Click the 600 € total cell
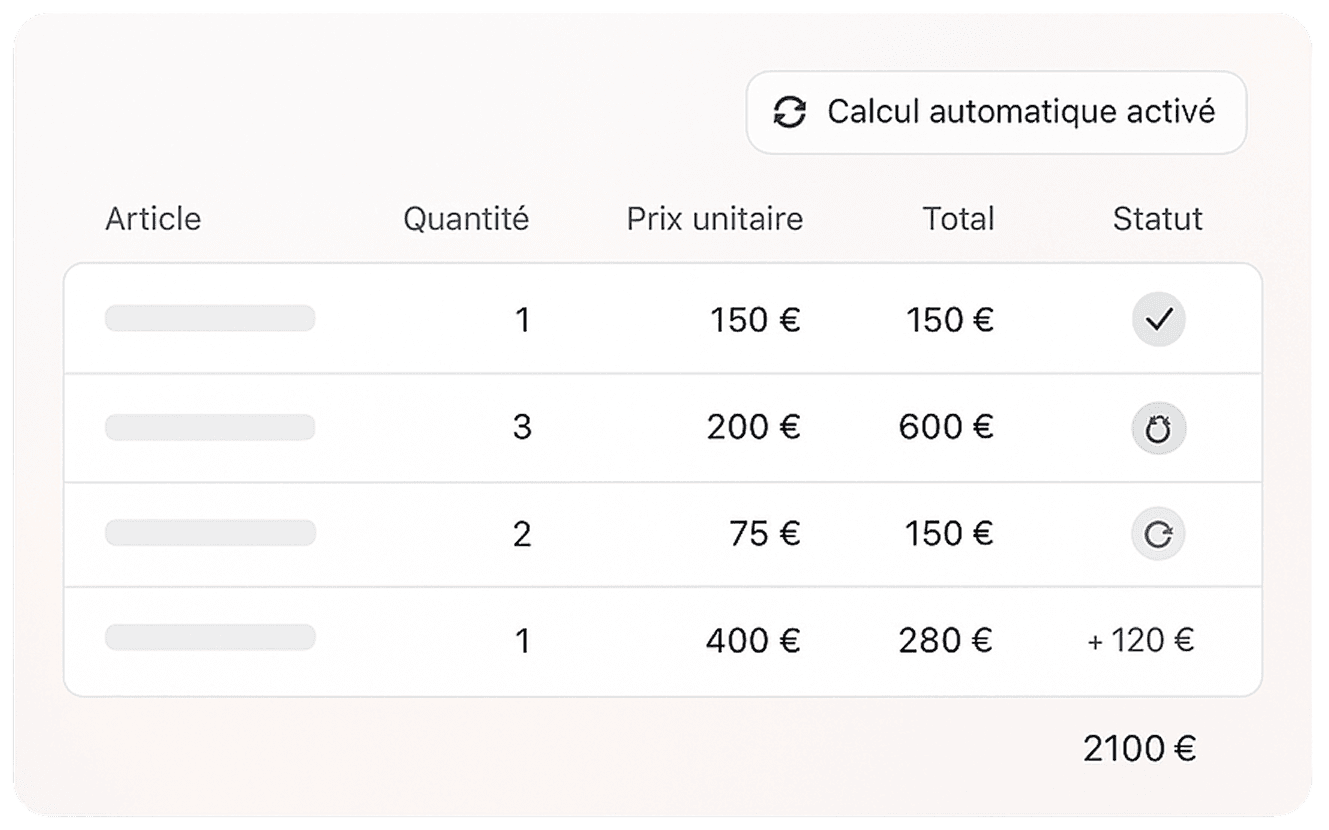Image resolution: width=1329 pixels, height=830 pixels. (946, 428)
